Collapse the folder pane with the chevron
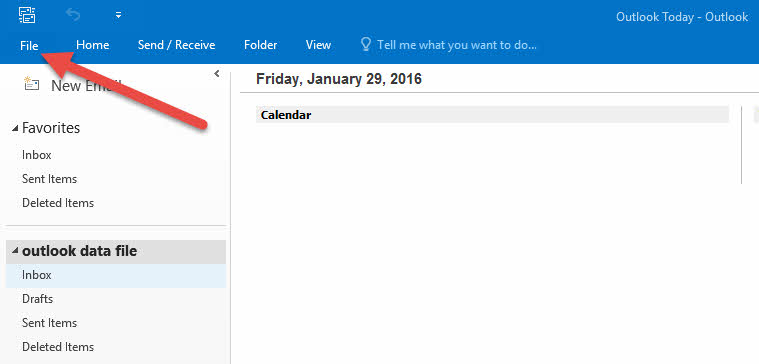 point(216,74)
